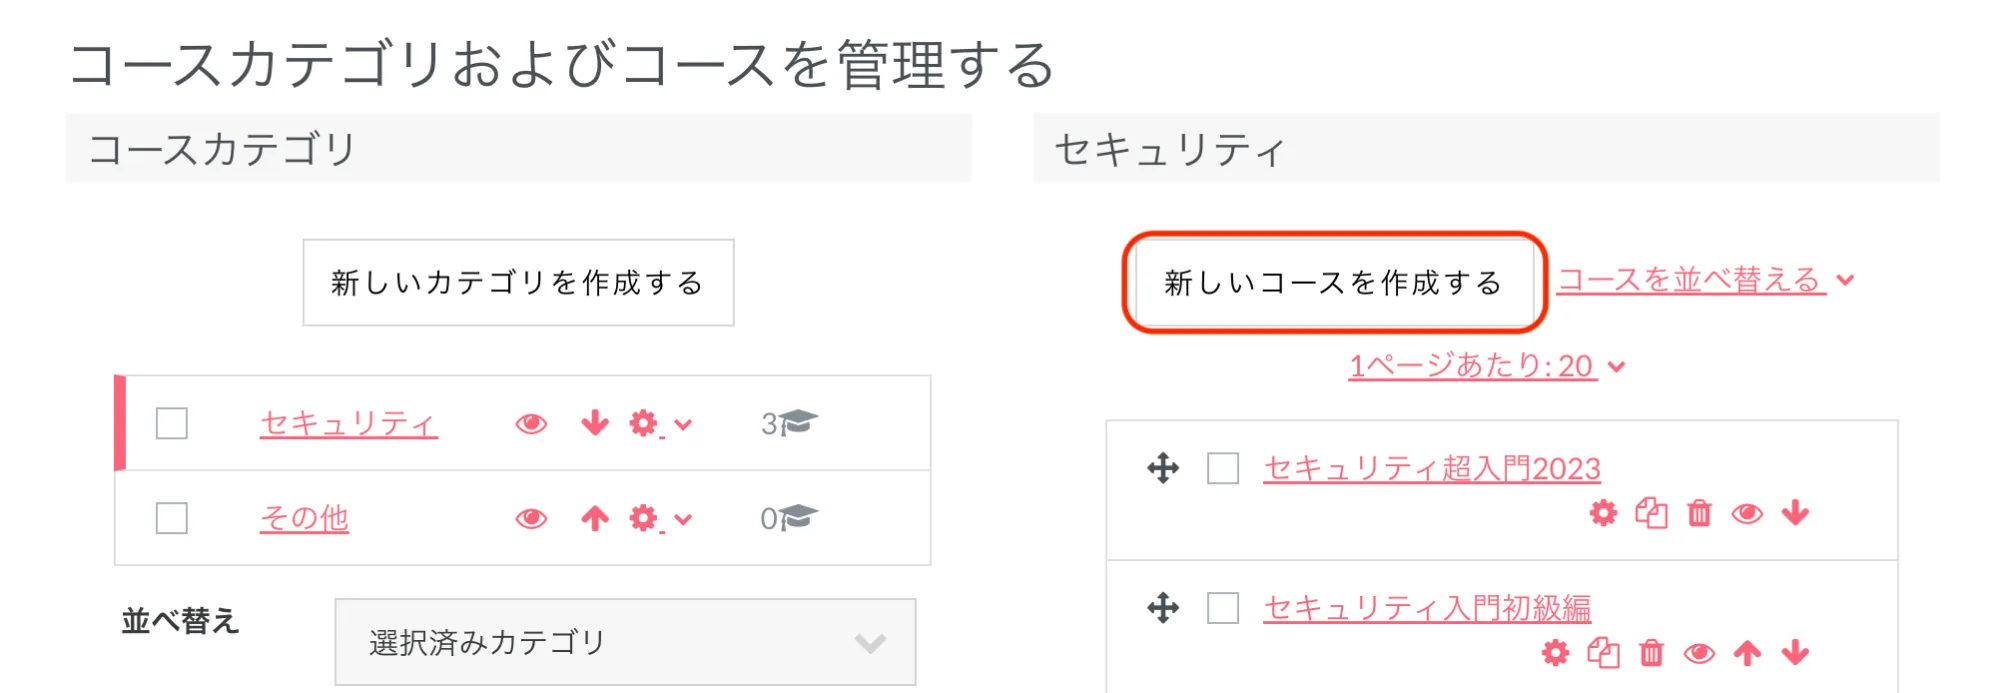1999x693 pixels.
Task: Click the drag handle for セキュリティ超入門2023
Action: [1163, 468]
